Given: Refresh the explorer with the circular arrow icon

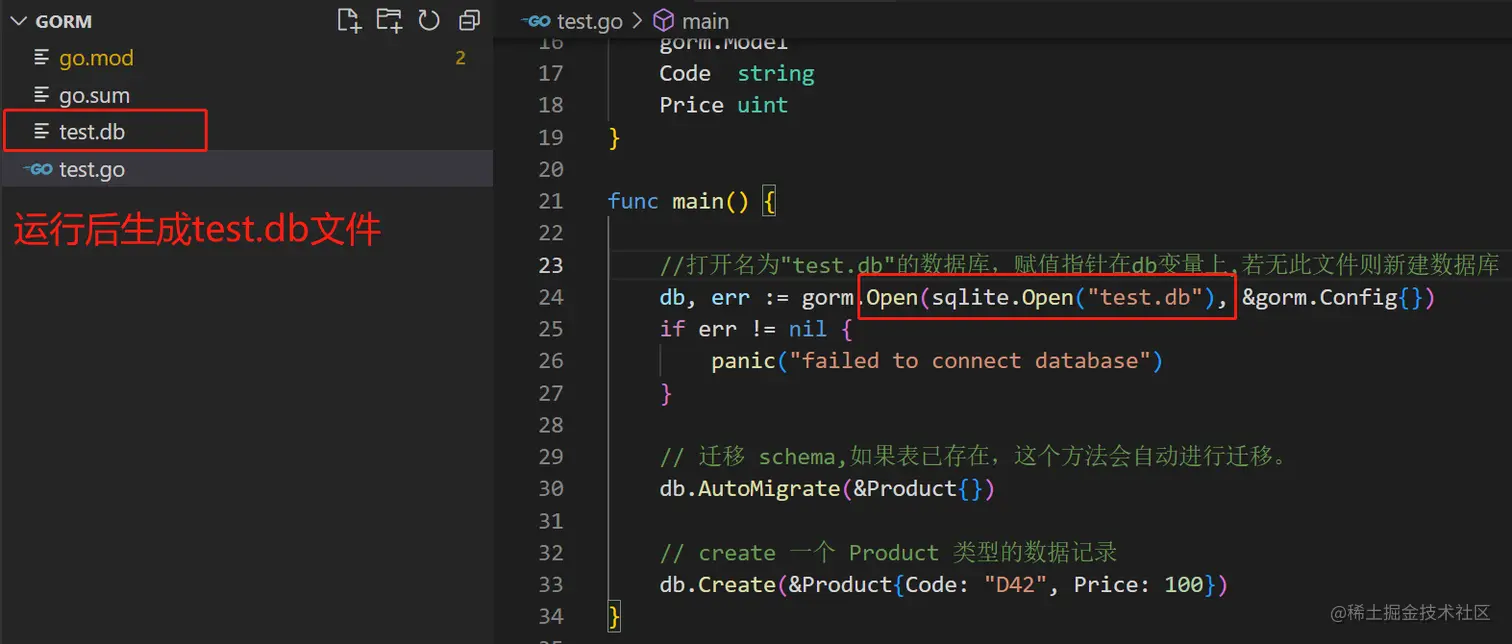Looking at the screenshot, I should coord(429,20).
